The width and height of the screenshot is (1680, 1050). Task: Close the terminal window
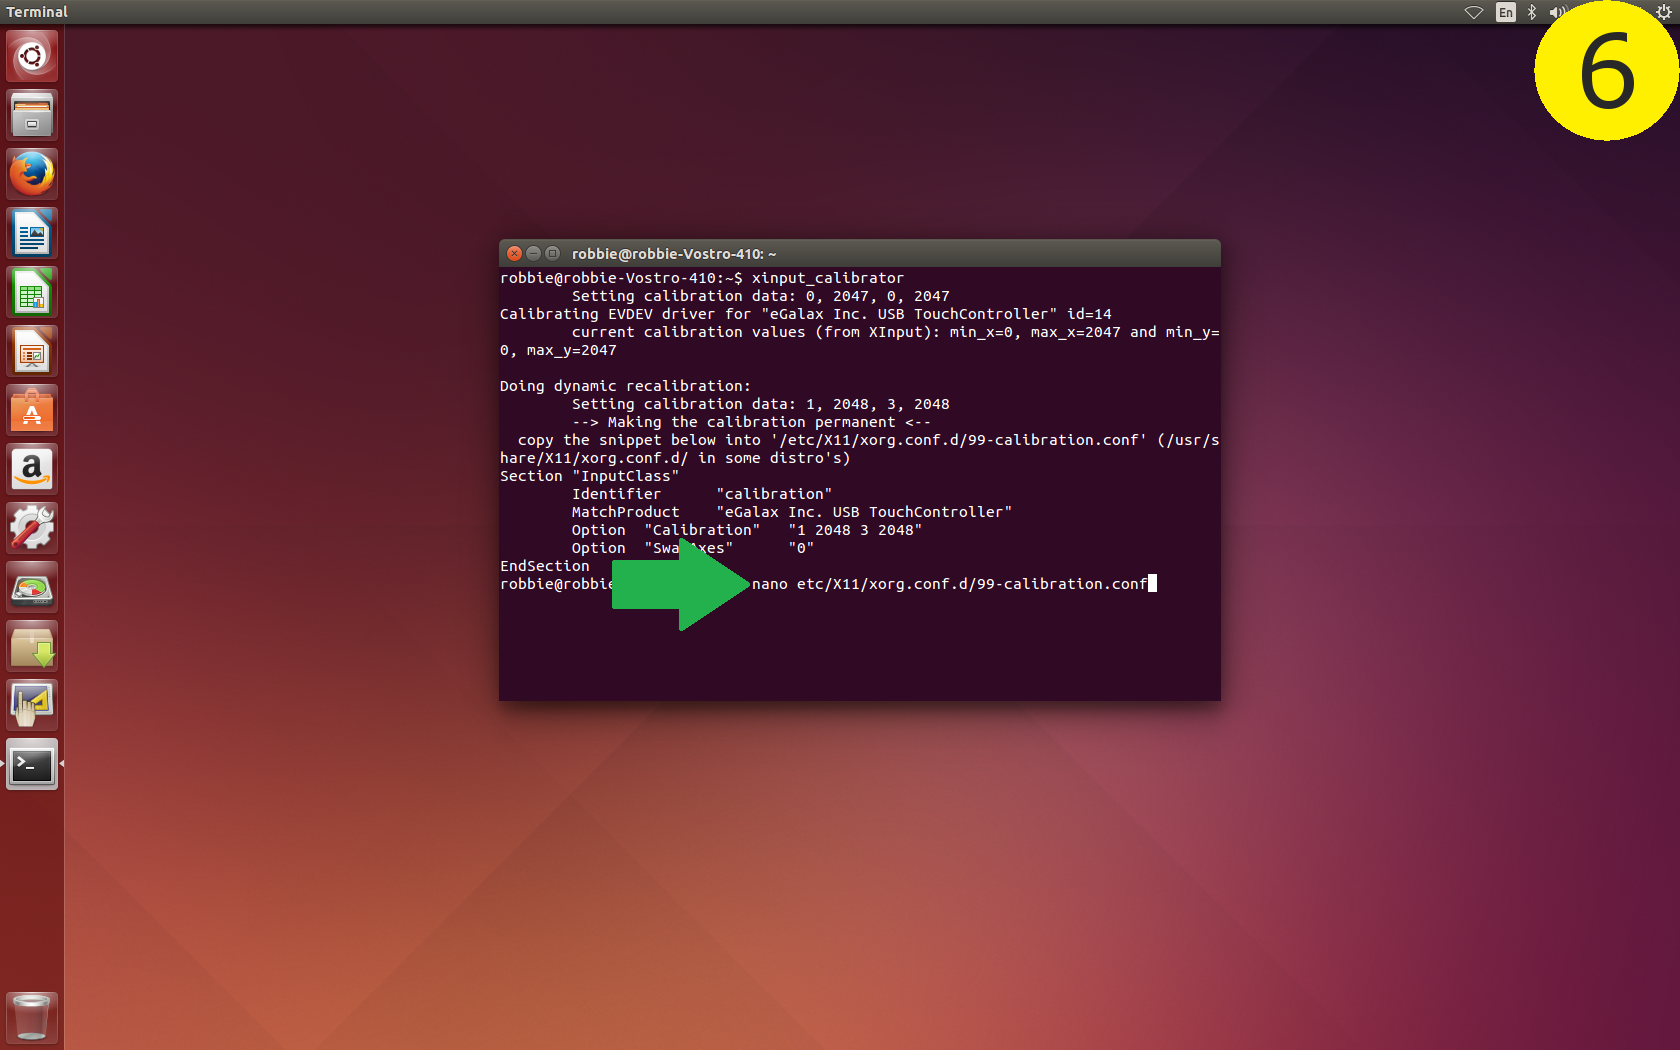tap(514, 254)
